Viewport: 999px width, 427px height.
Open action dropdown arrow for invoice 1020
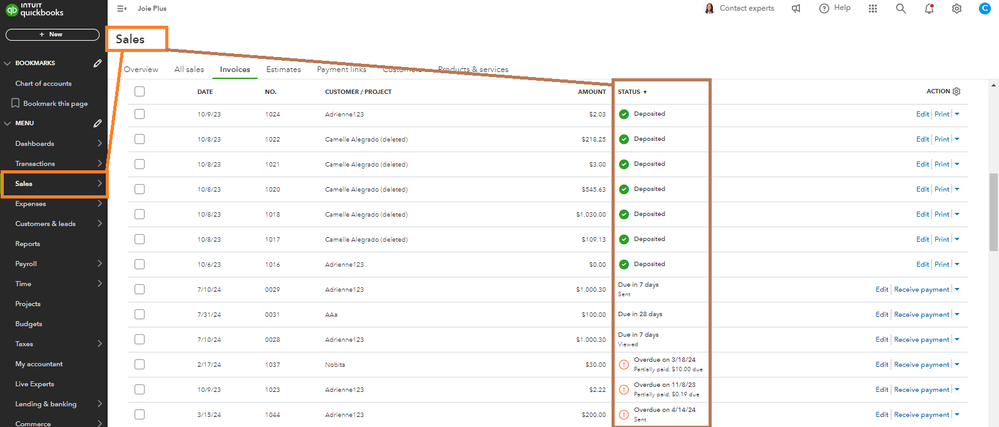point(957,189)
